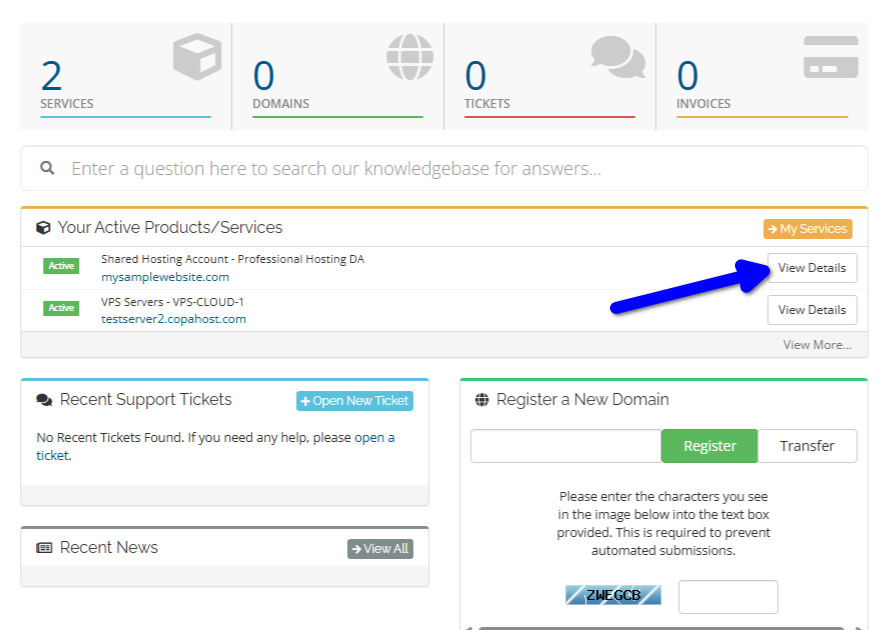Viewport: 892px width, 630px height.
Task: Open the testserver2.copahost.com link
Action: coord(172,320)
